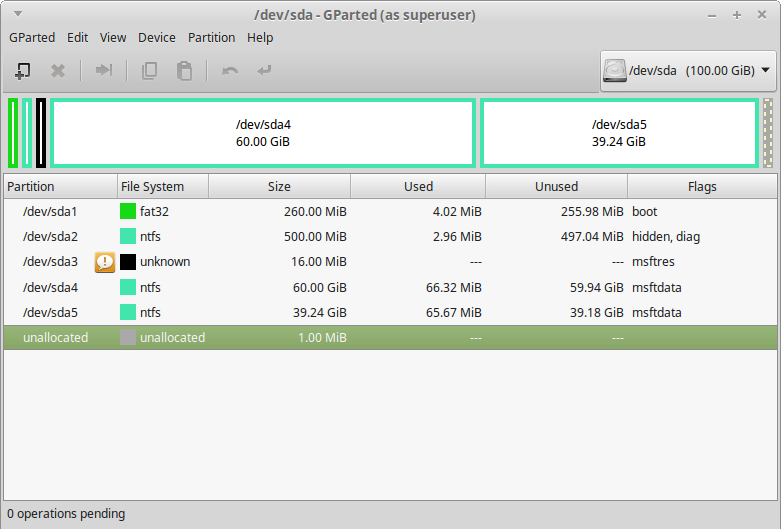Select the green fat32 block in disk map
Image resolution: width=781 pixels, height=529 pixels.
[13, 133]
